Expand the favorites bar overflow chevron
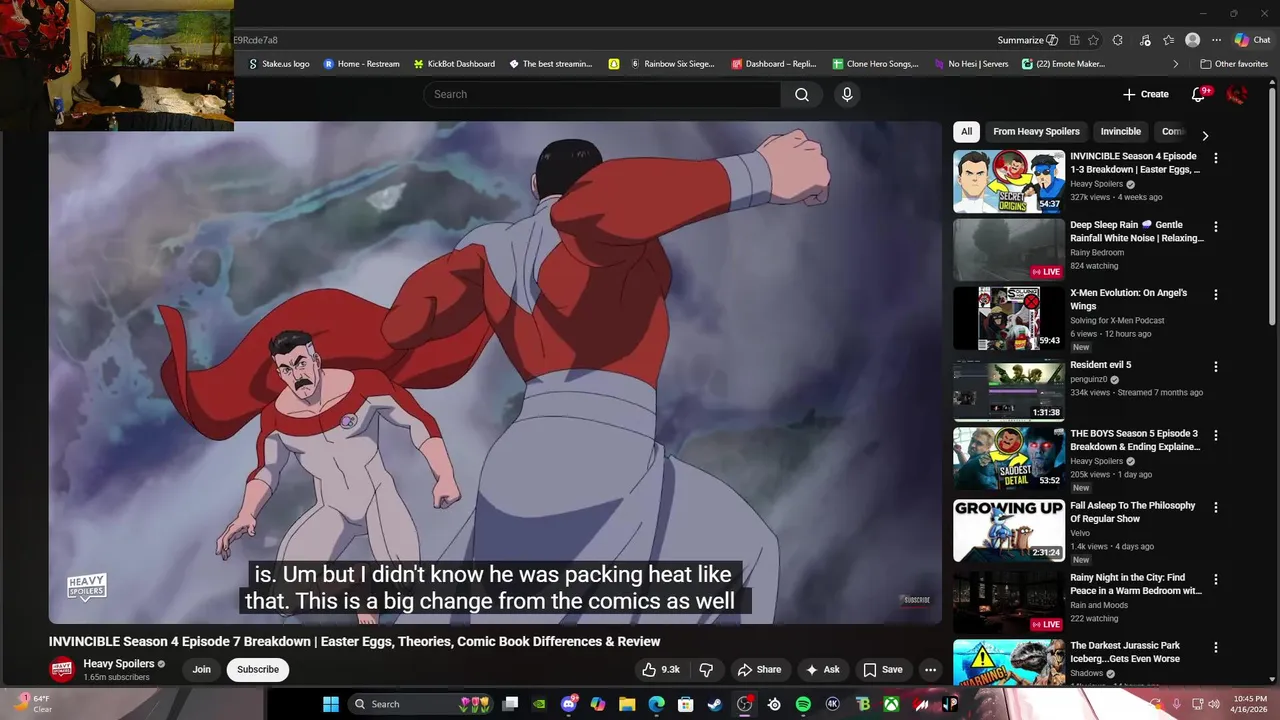This screenshot has height=720, width=1280. click(x=1176, y=64)
